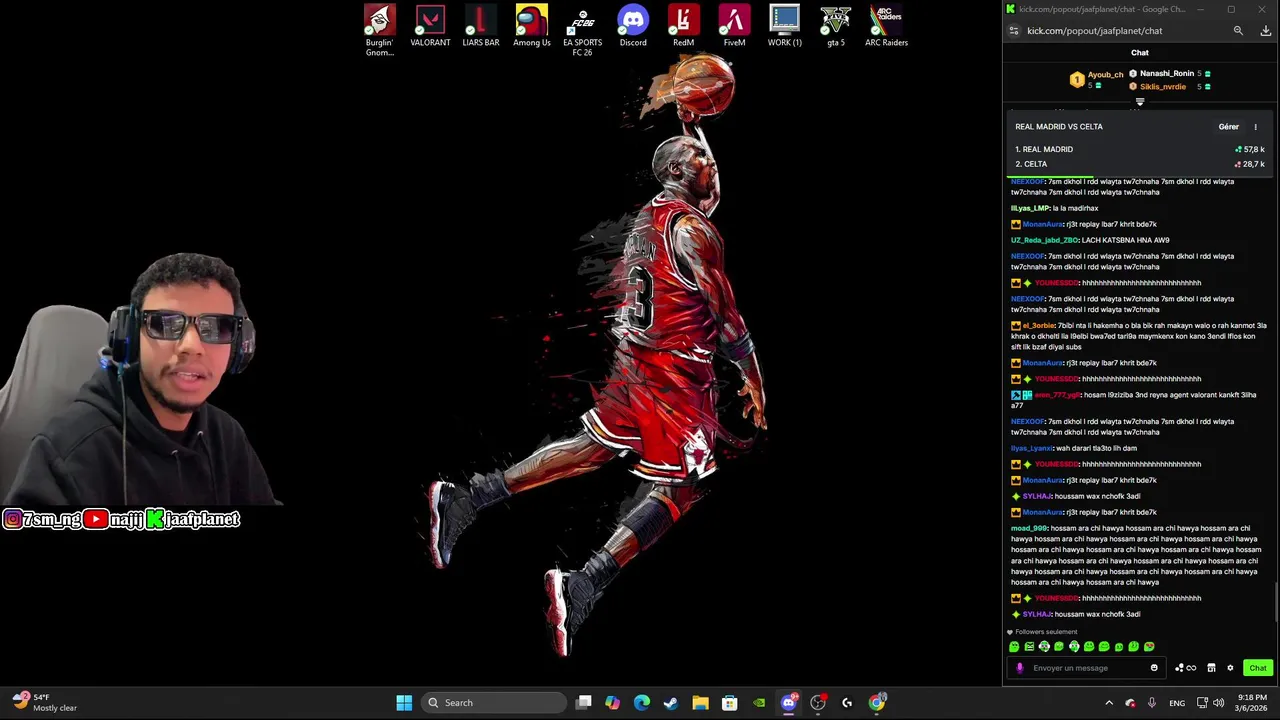This screenshot has width=1280, height=720.
Task: Open the channel points icon beside infinity
Action: pos(1179,668)
